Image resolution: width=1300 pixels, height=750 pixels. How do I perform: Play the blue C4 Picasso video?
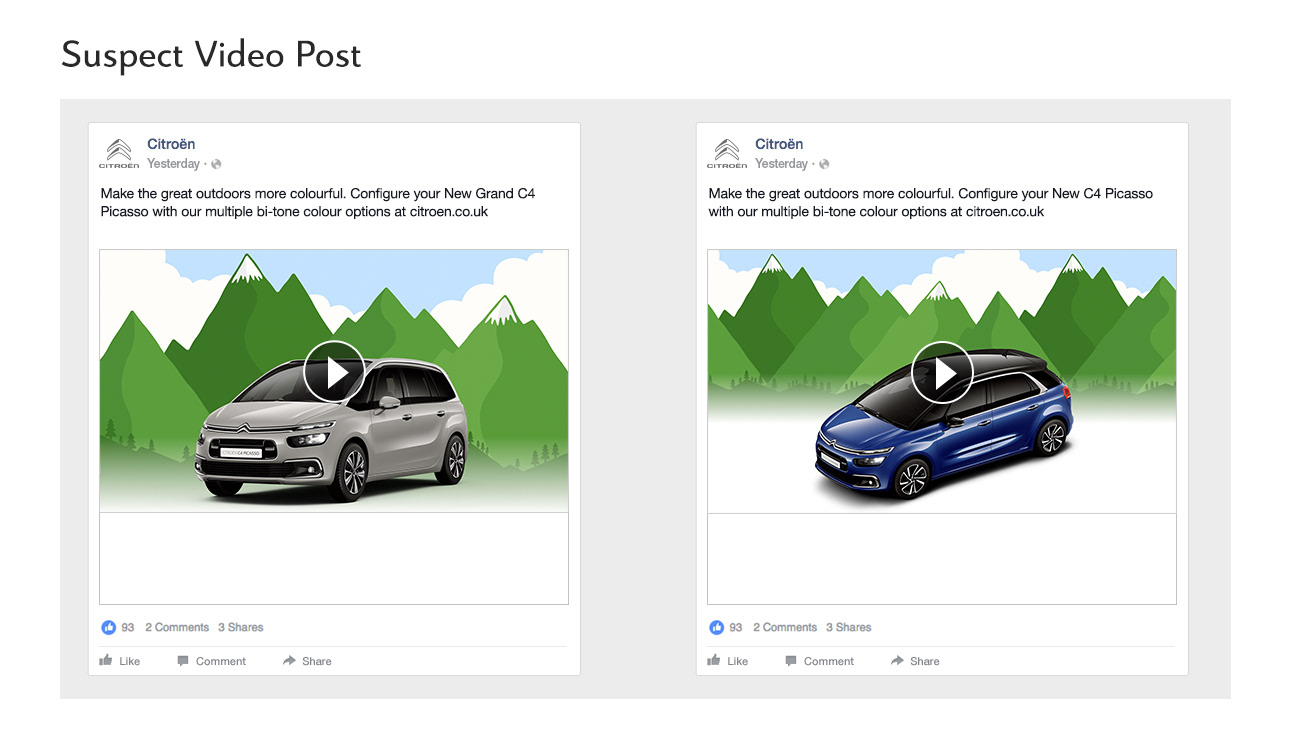tap(942, 372)
